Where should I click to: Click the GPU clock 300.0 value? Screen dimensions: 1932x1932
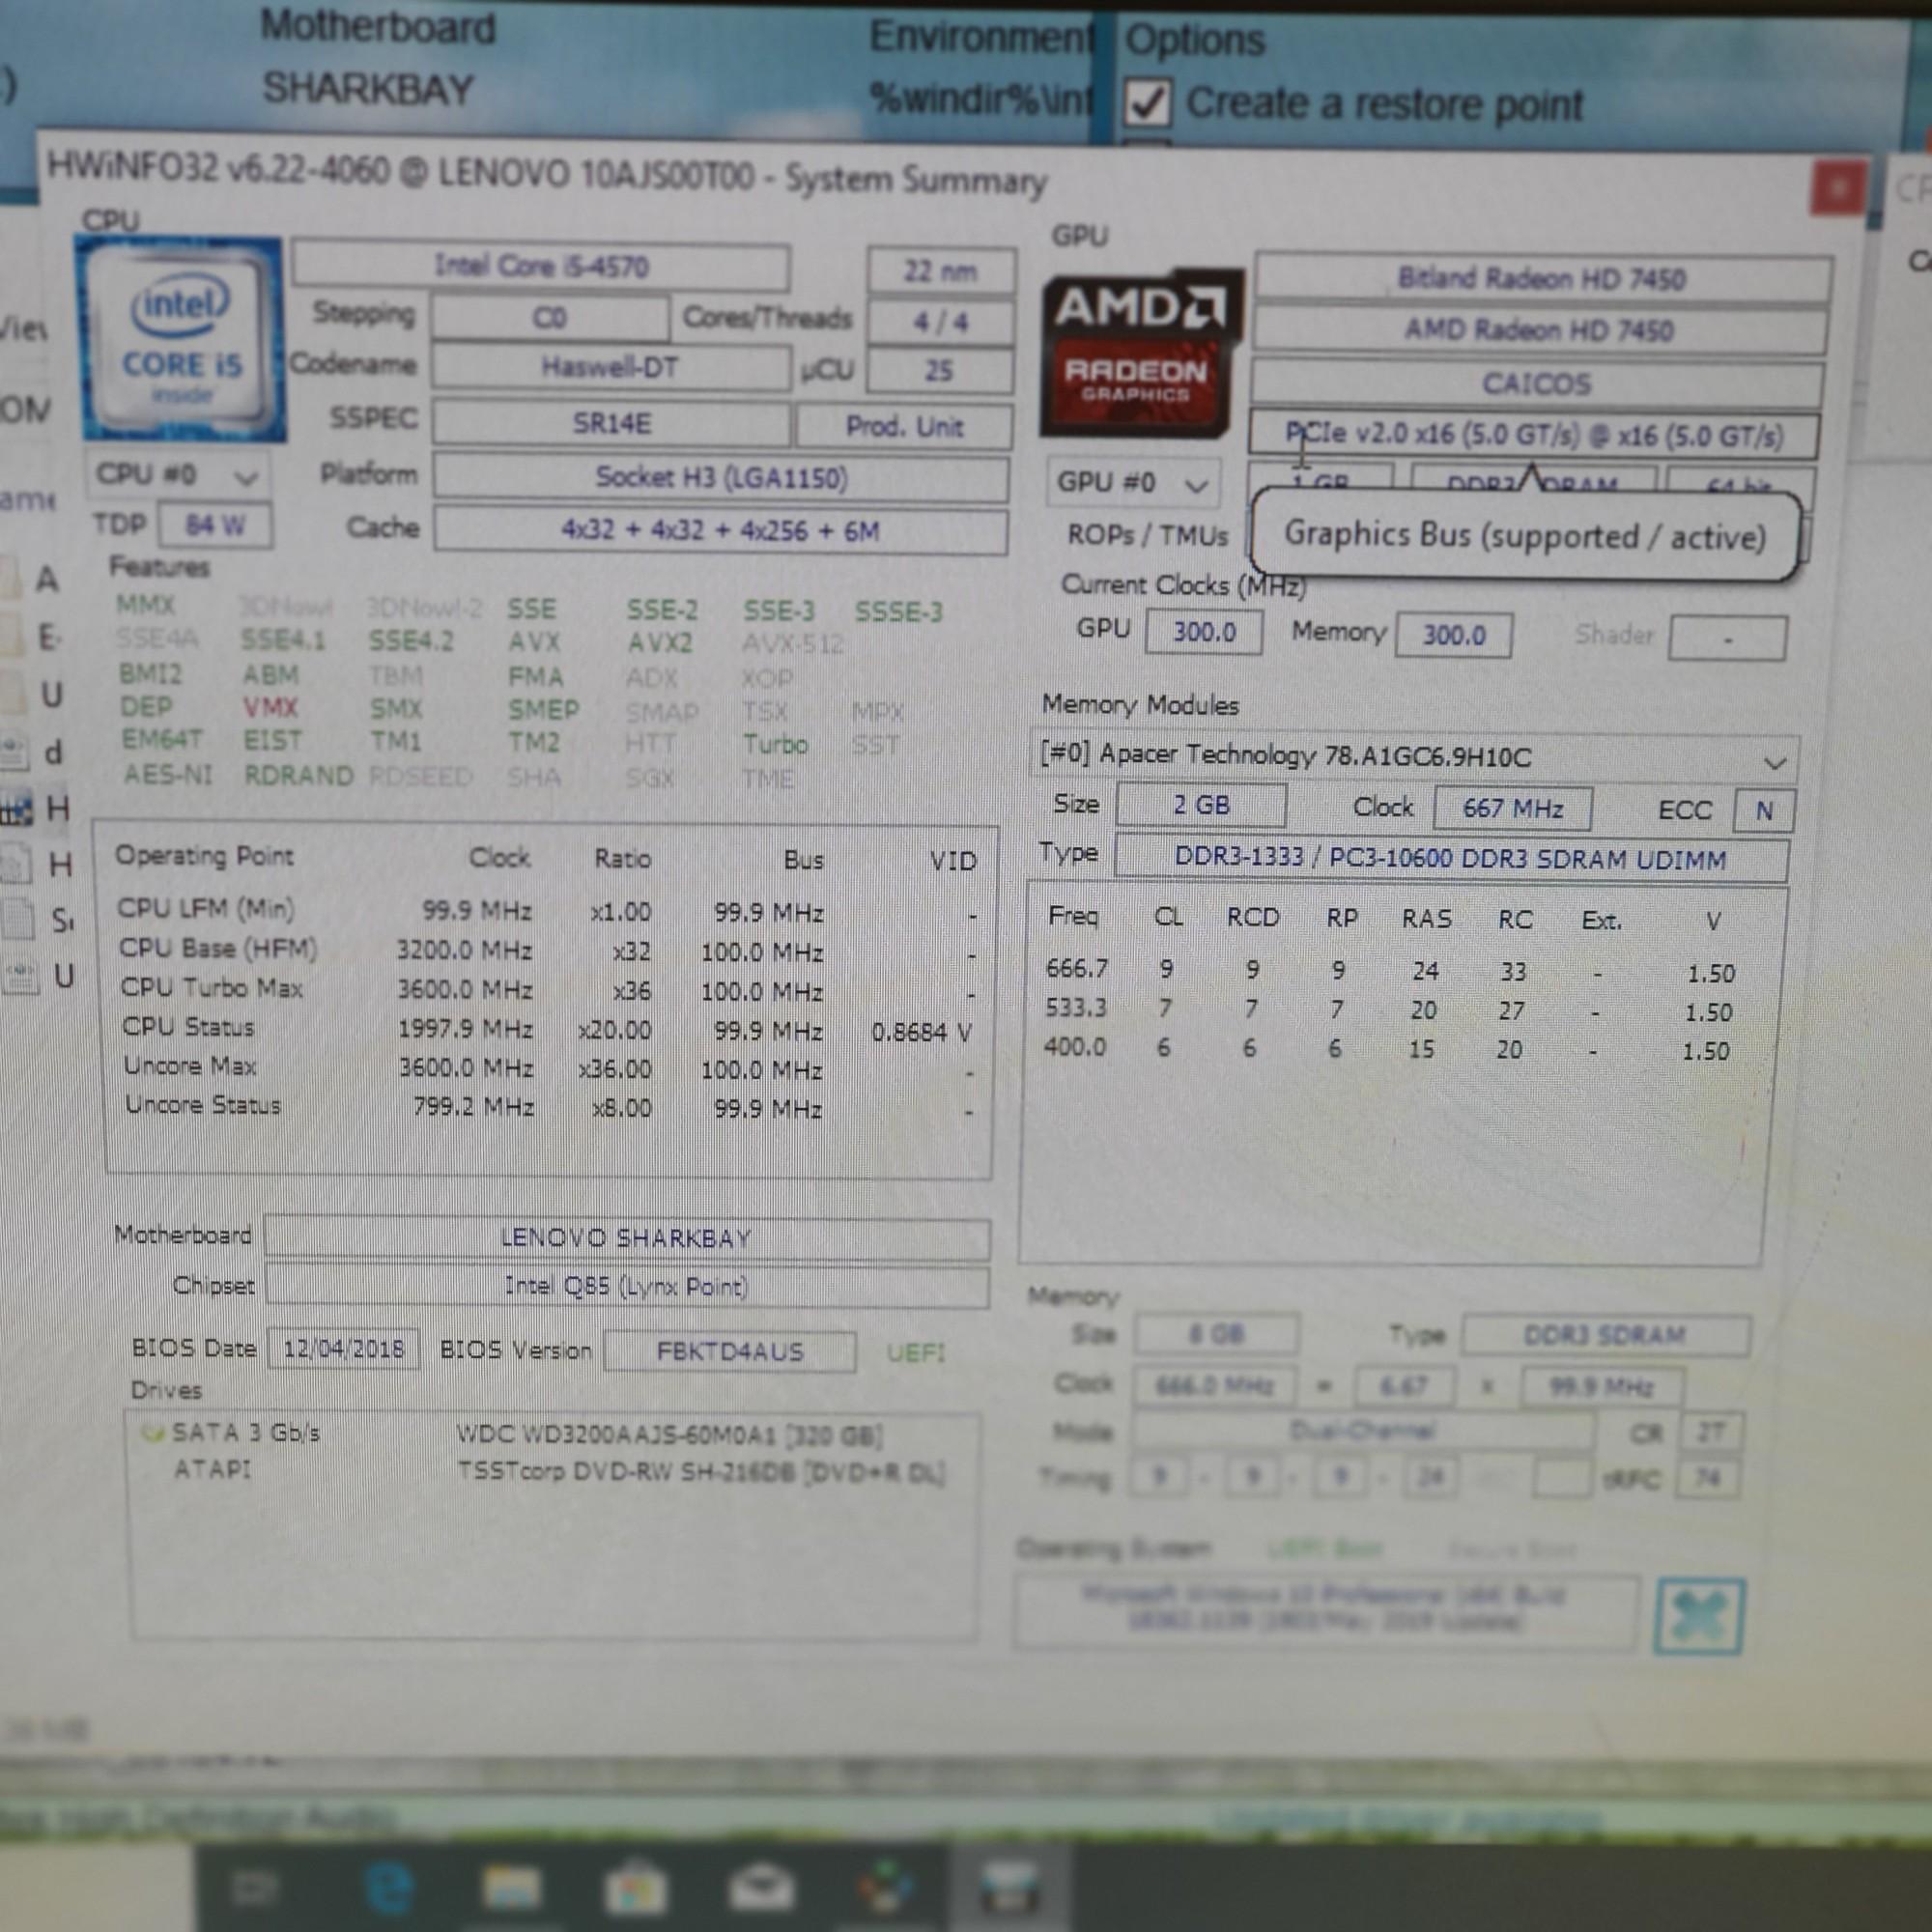[1204, 632]
